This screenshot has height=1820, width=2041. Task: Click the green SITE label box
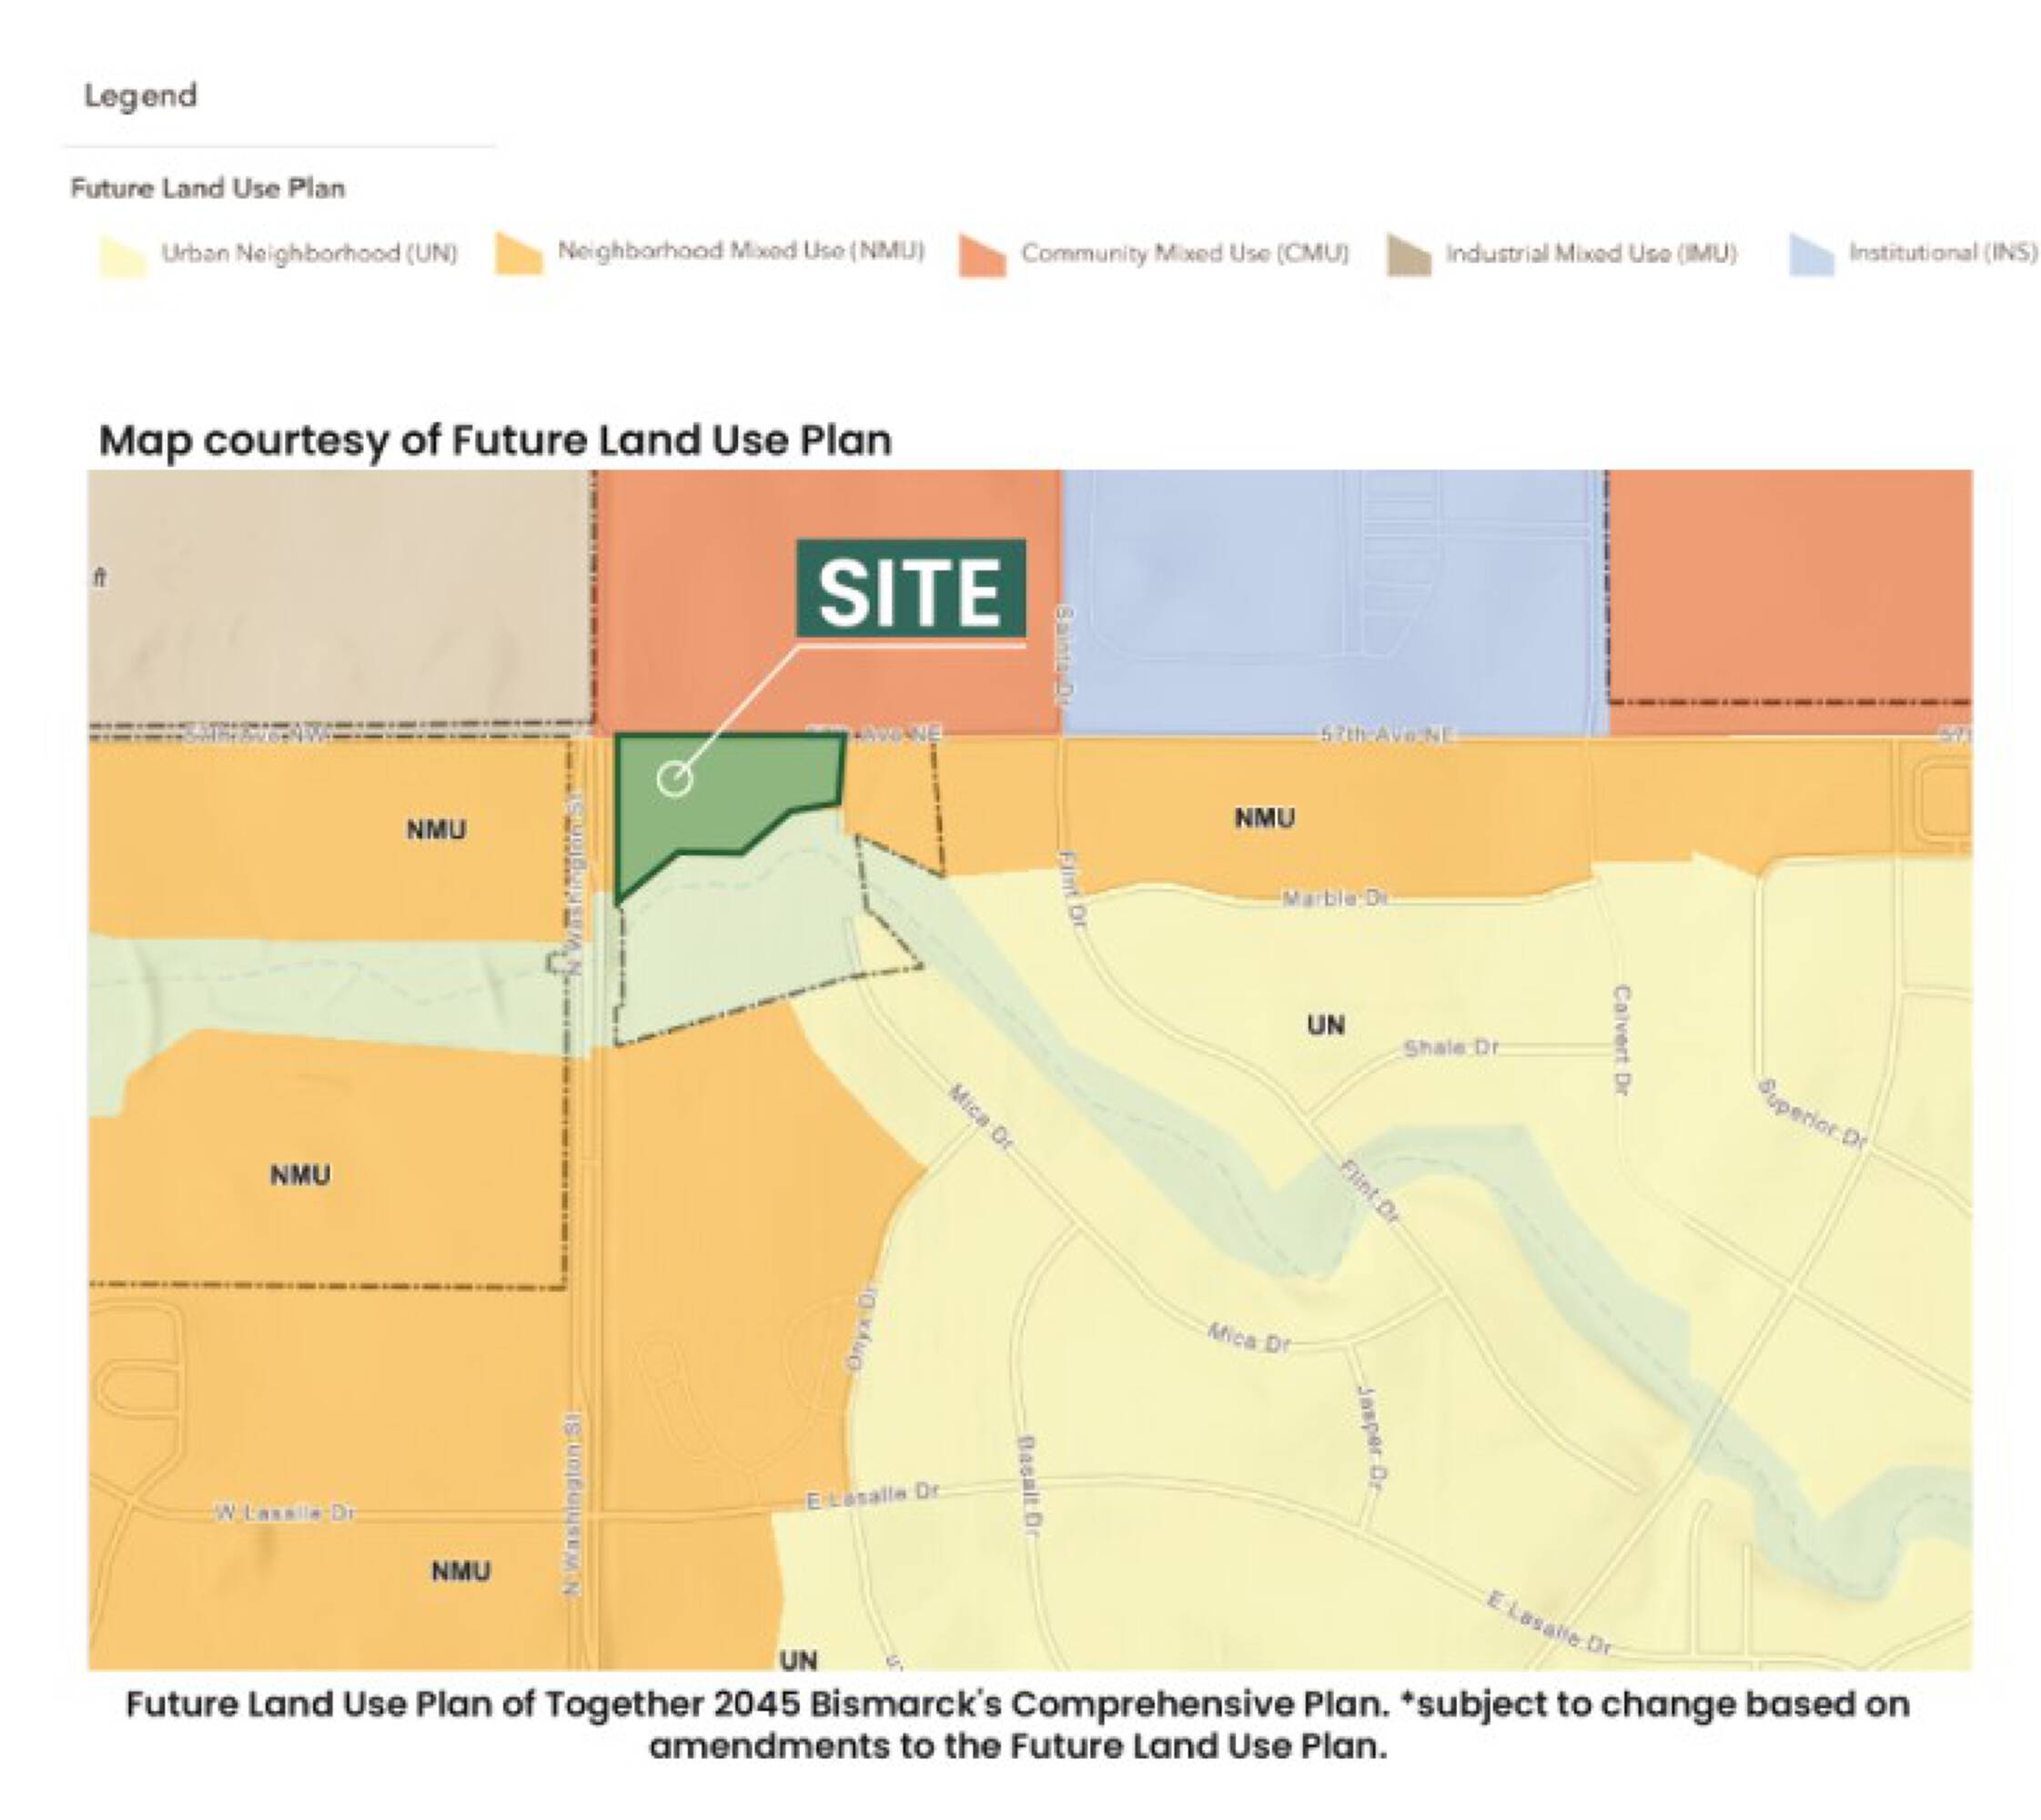[910, 590]
